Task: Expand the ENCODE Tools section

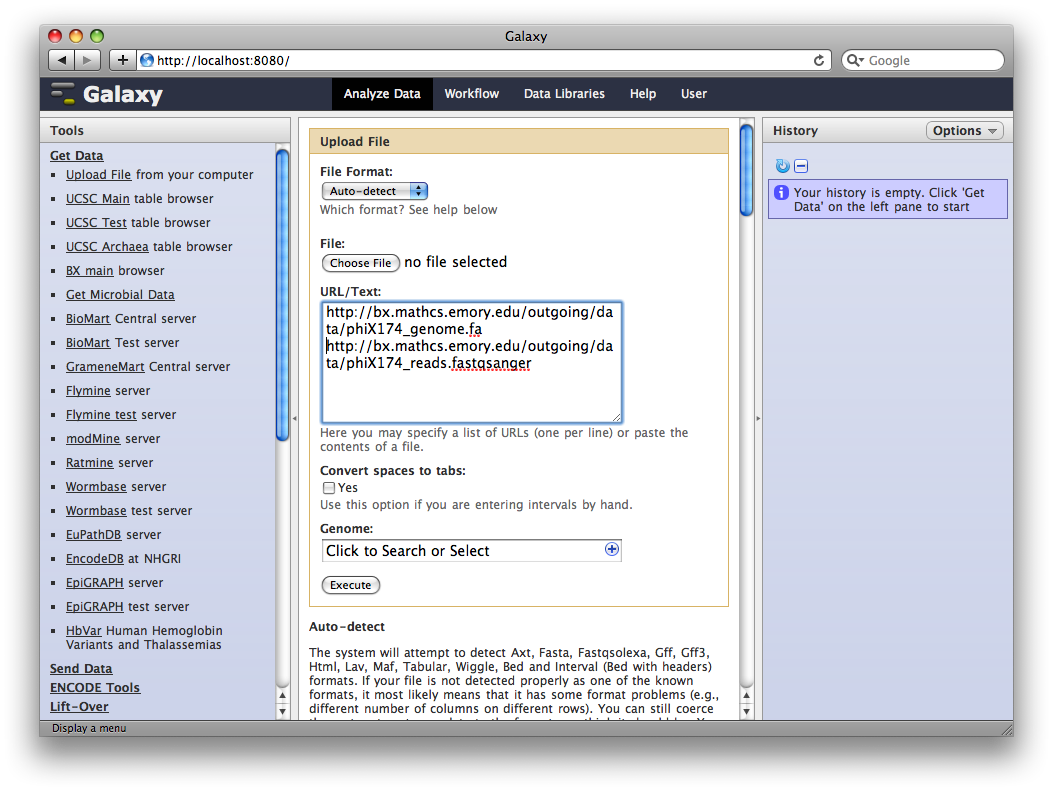Action: tap(95, 688)
